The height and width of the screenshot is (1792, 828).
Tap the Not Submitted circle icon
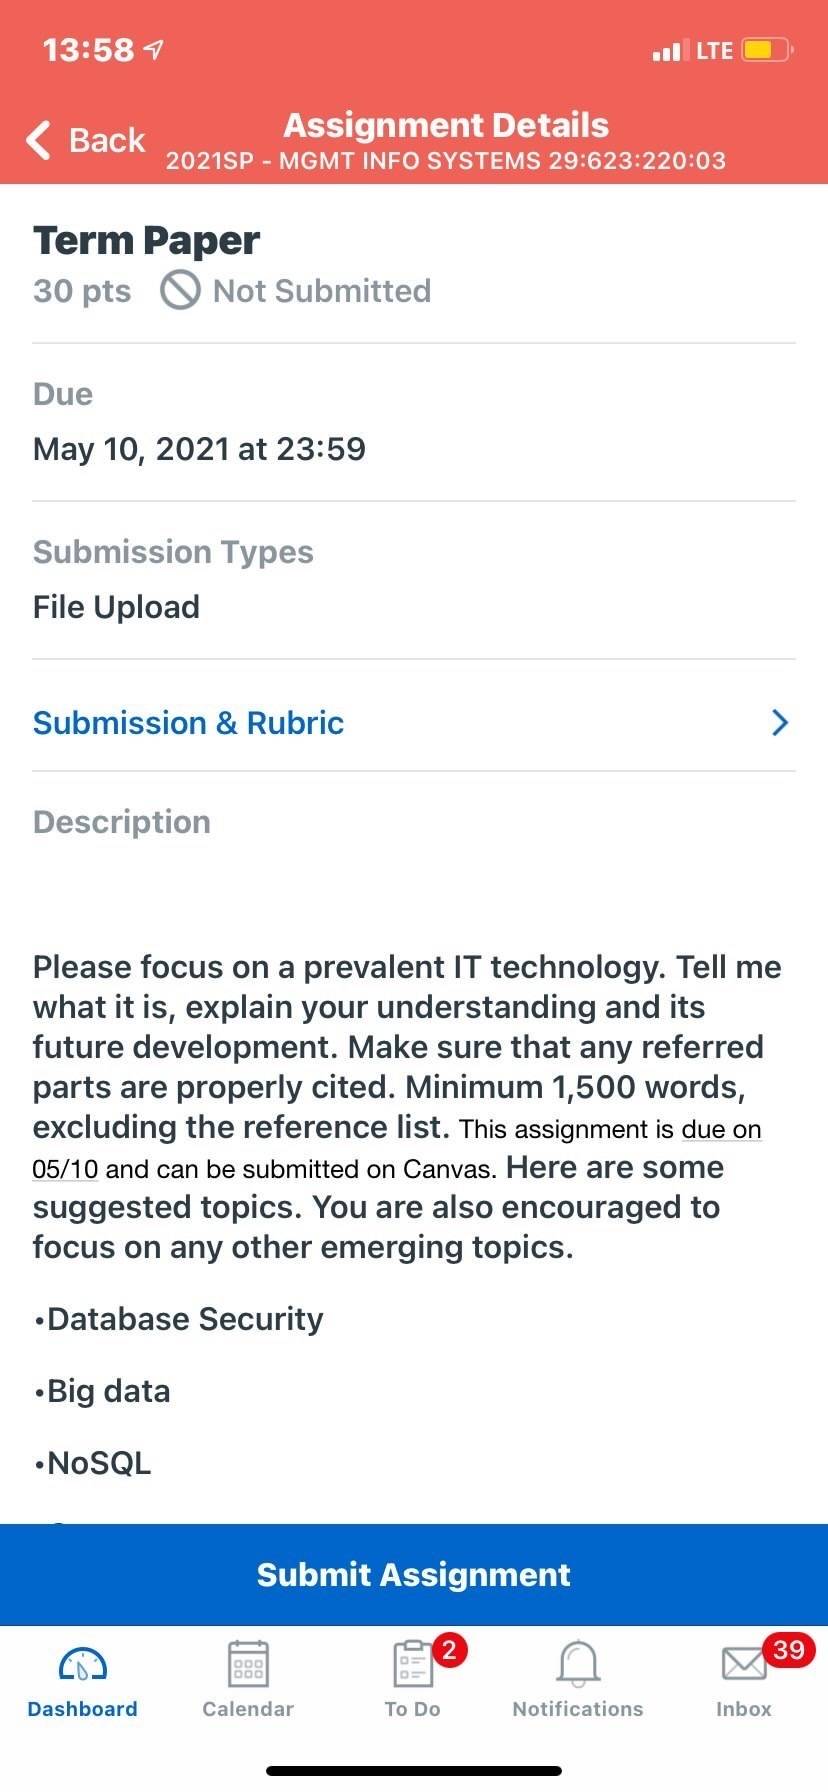tap(180, 291)
